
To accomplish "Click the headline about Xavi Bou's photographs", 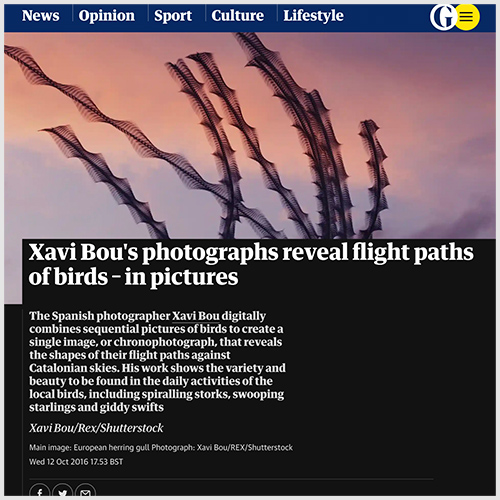I will pos(251,264).
